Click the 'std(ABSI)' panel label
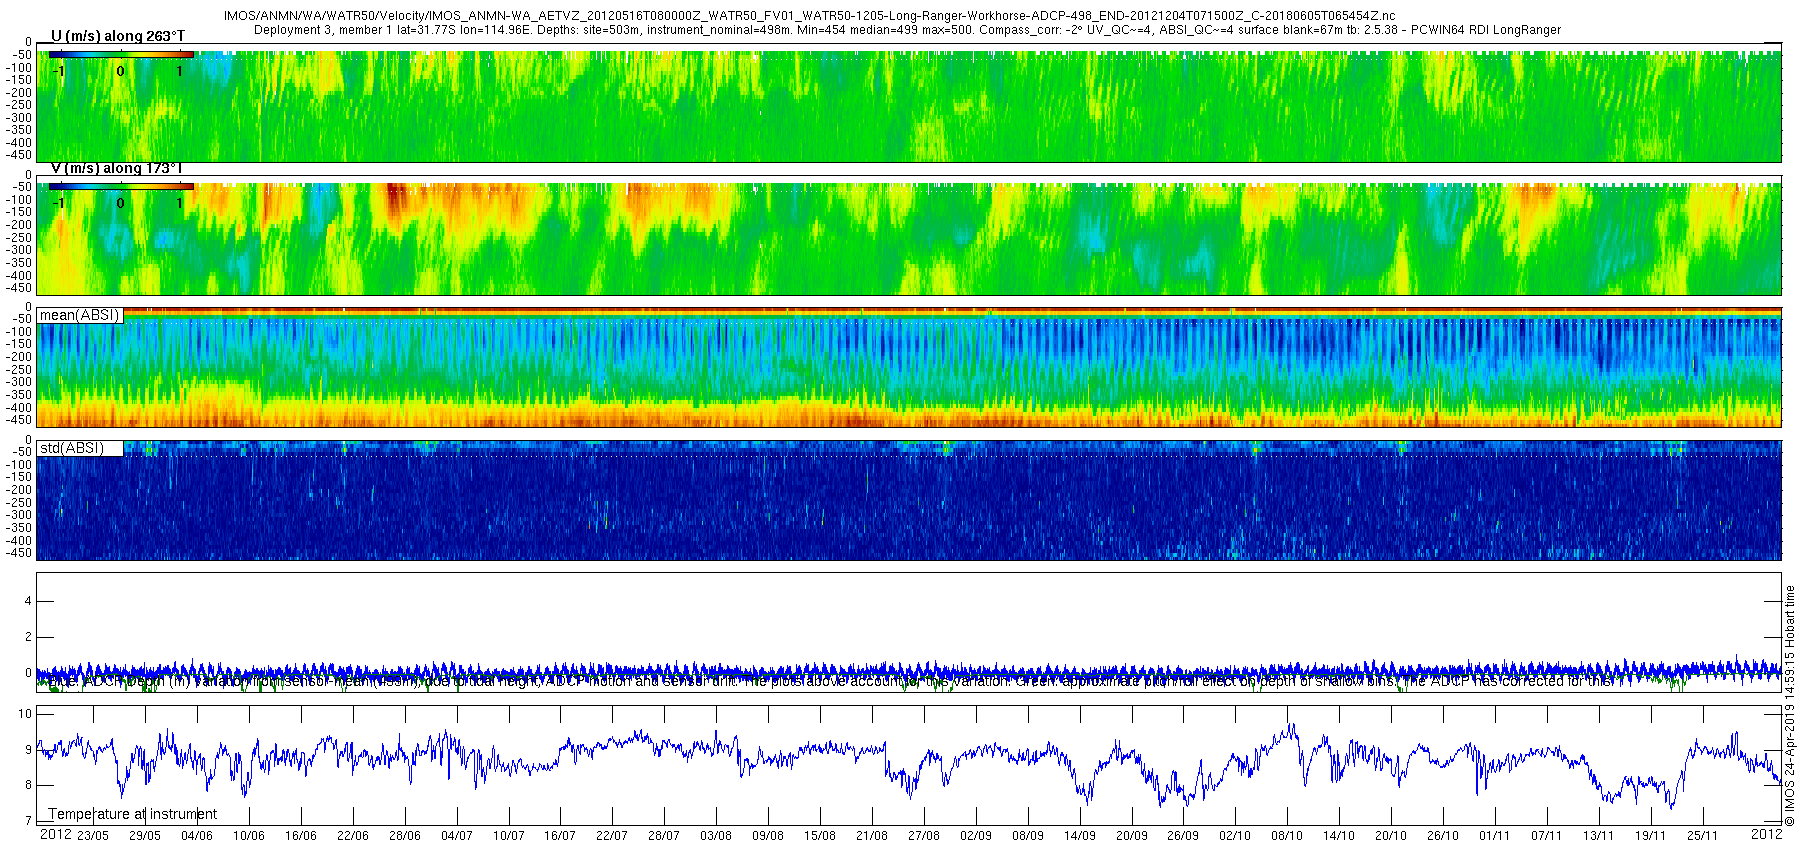 (x=72, y=448)
